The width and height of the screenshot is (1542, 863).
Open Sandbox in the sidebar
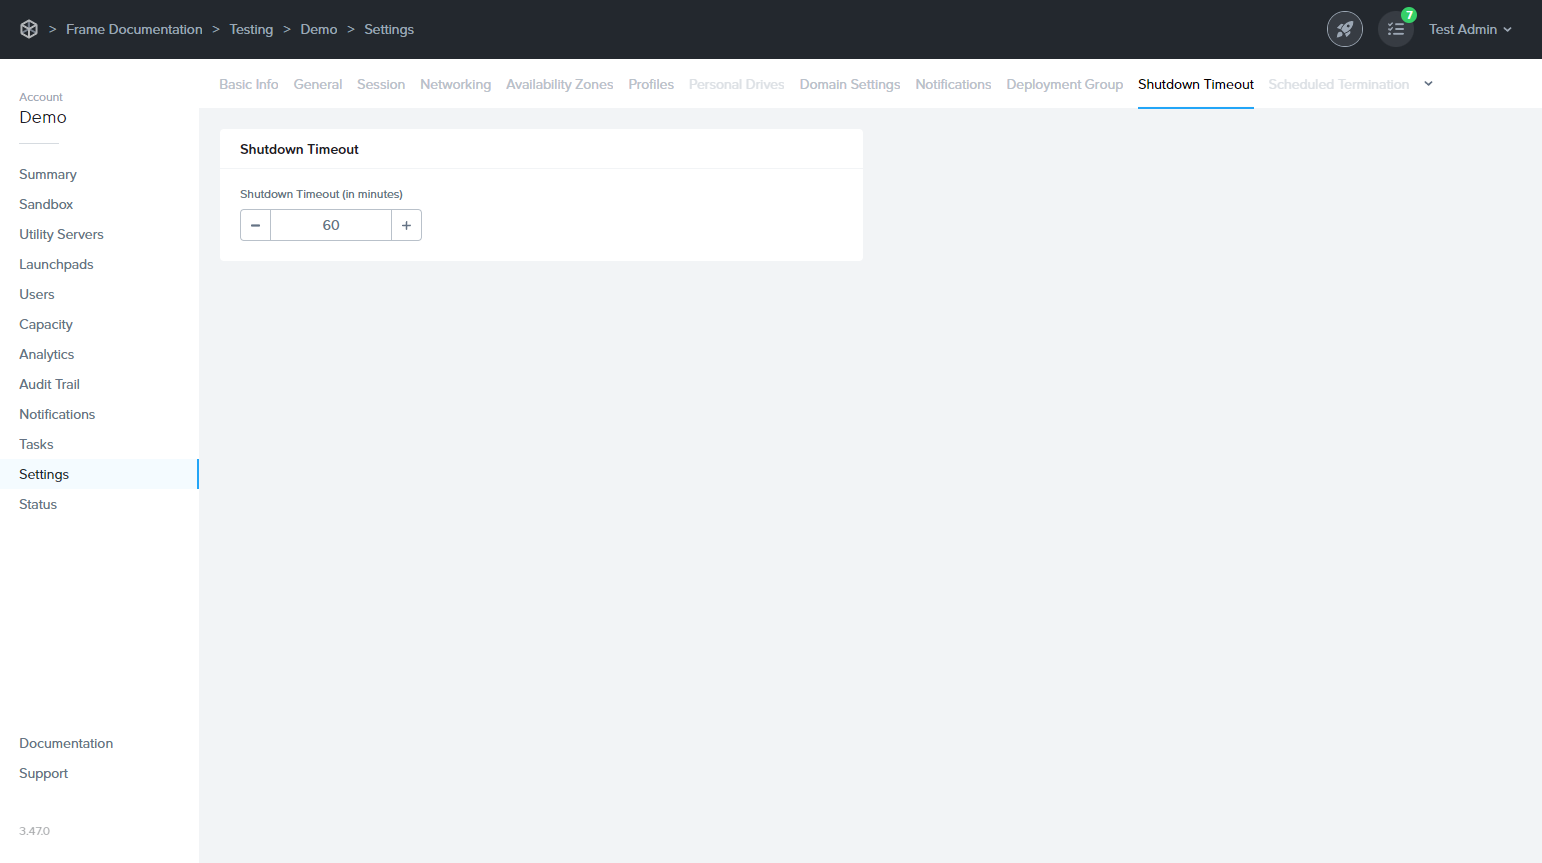pyautogui.click(x=46, y=204)
